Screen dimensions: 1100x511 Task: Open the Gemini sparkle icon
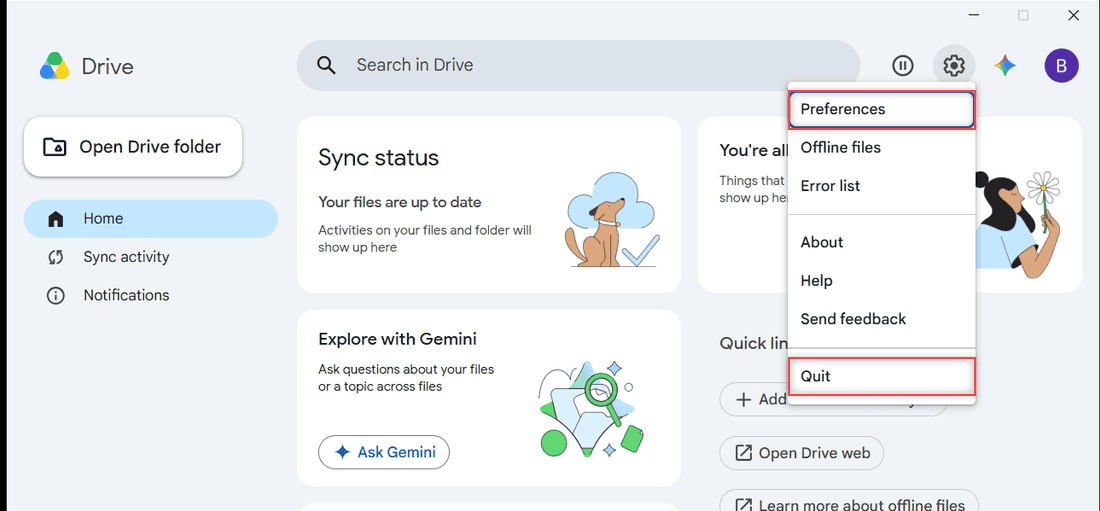1005,66
